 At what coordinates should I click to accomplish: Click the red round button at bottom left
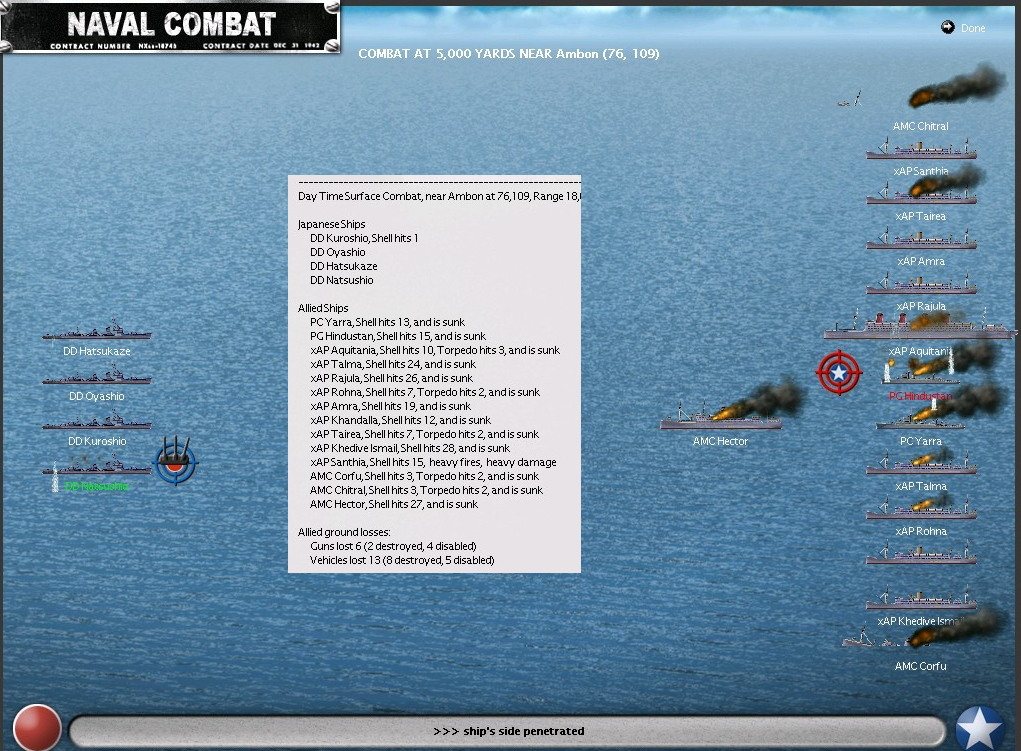click(x=37, y=728)
